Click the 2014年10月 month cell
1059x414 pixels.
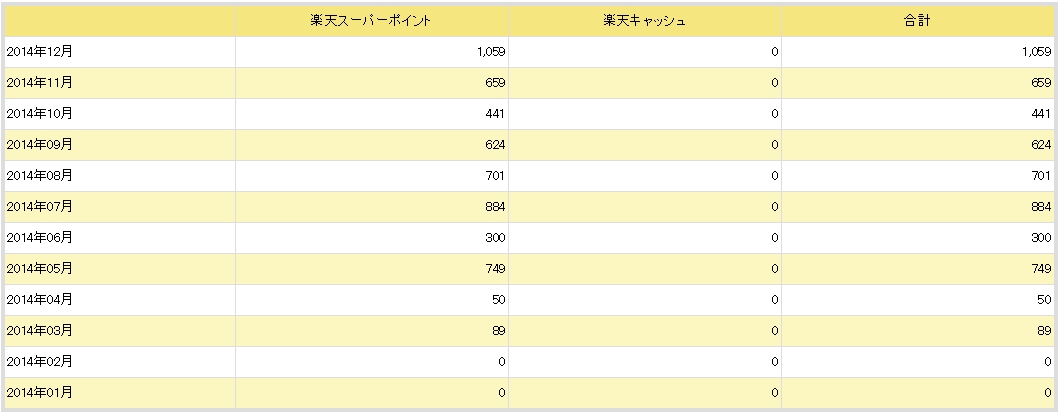coord(39,114)
